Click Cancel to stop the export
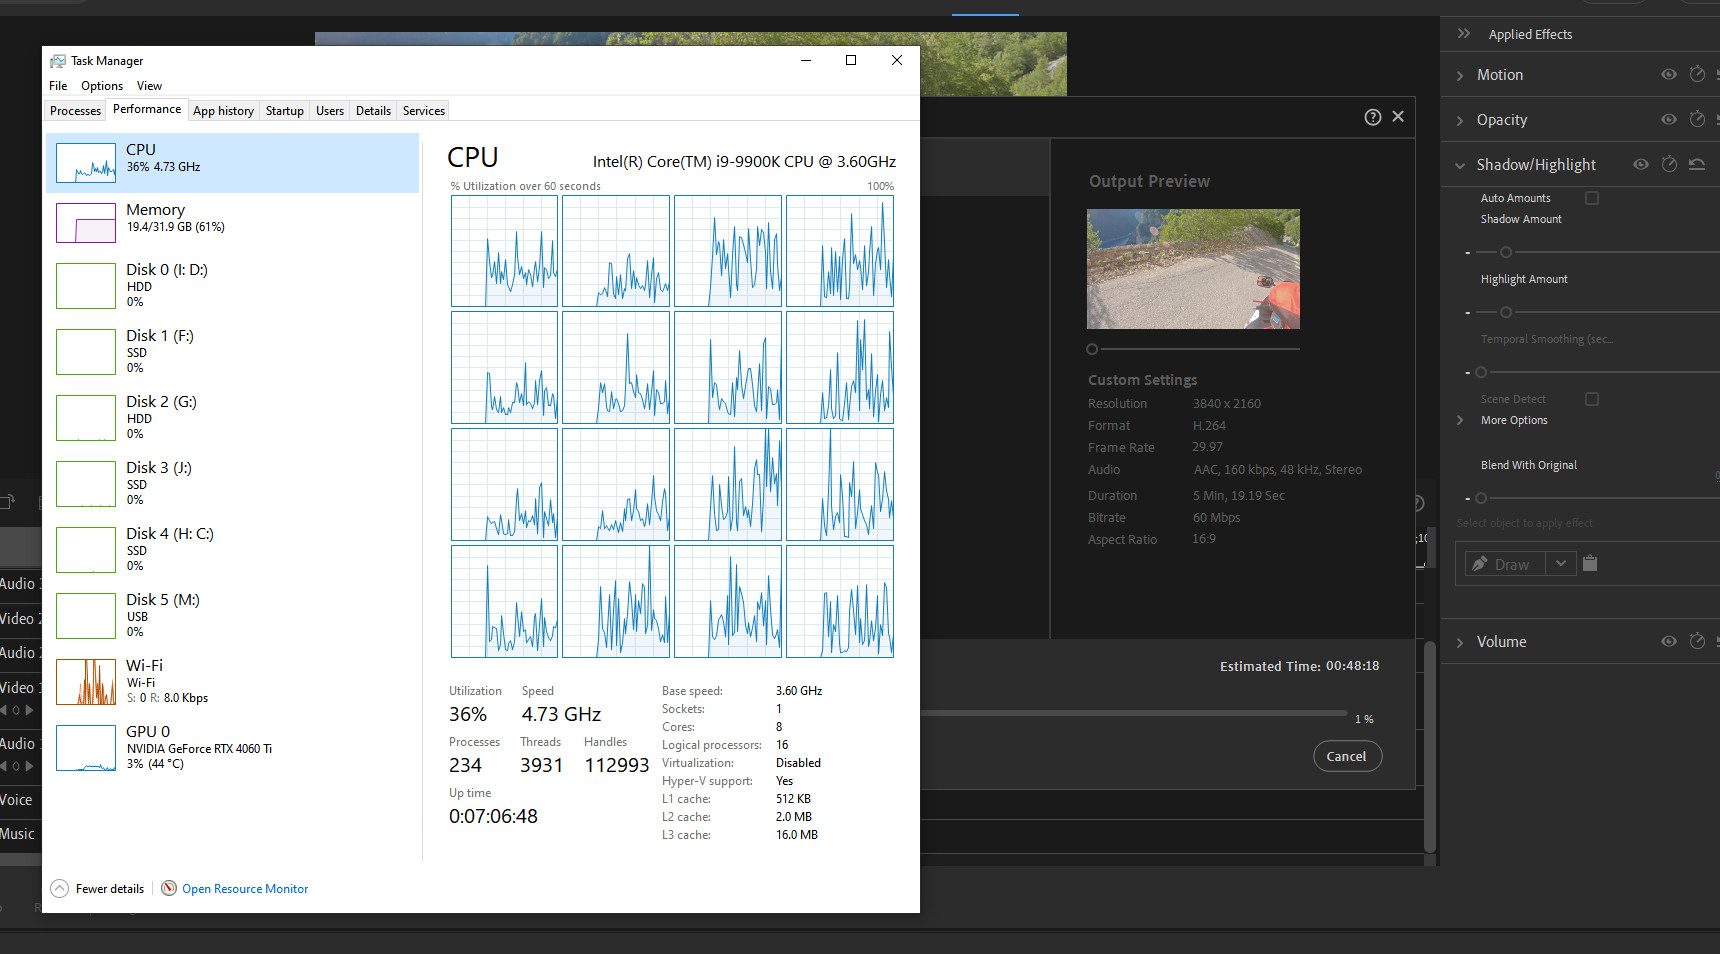This screenshot has width=1720, height=954. [1347, 756]
